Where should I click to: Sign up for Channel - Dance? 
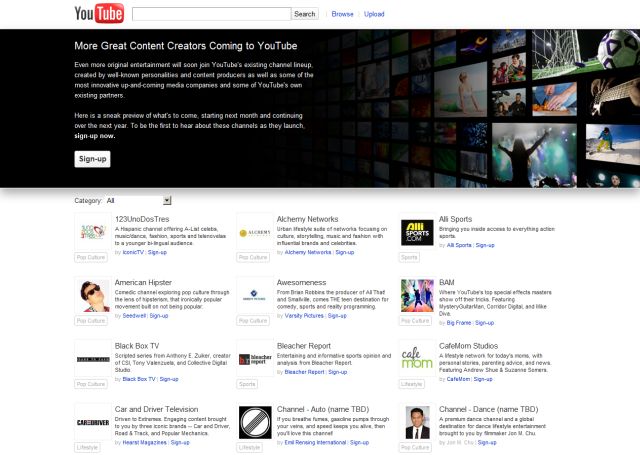coord(487,442)
